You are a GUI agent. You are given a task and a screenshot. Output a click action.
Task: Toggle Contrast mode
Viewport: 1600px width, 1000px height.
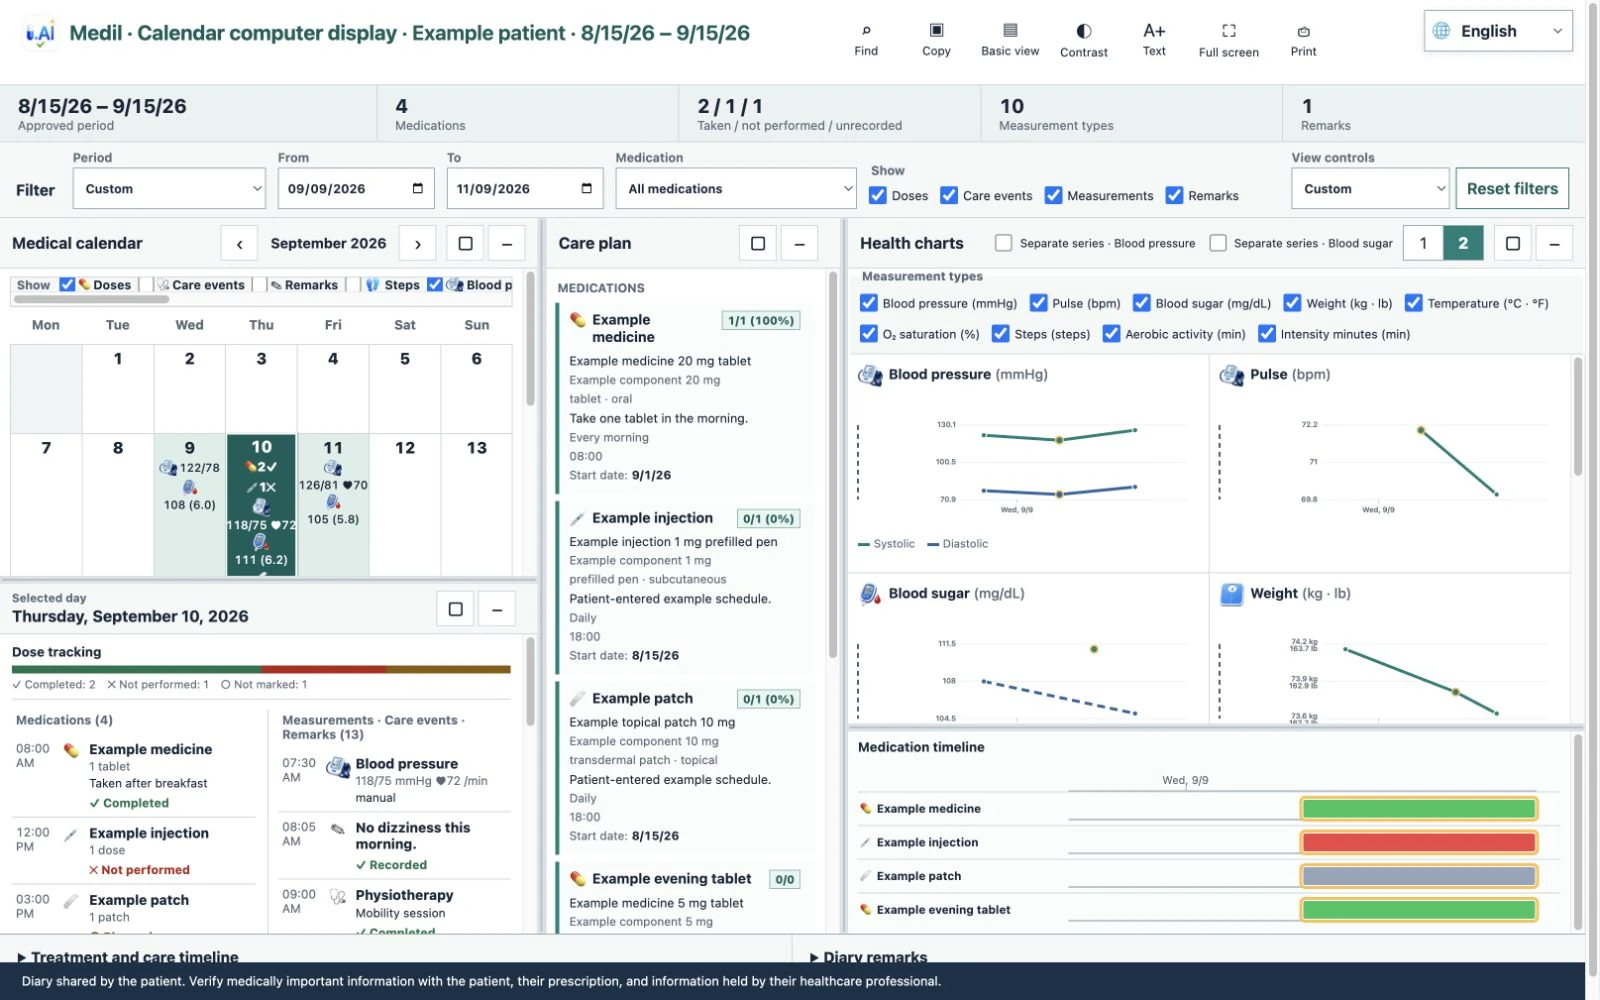pyautogui.click(x=1084, y=40)
